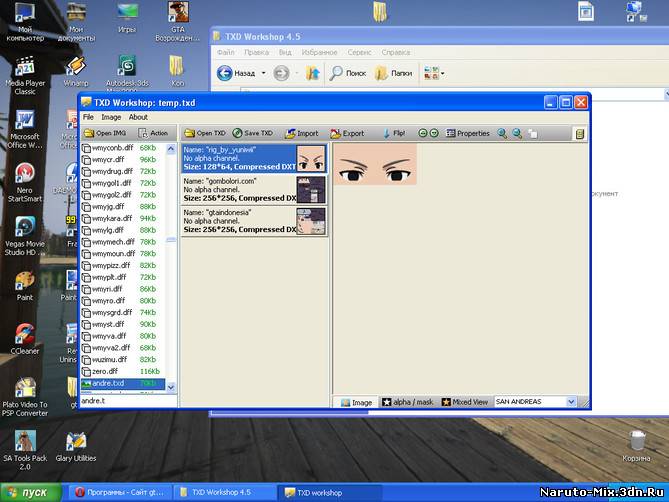The height and width of the screenshot is (502, 669).
Task: Click the eyes texture preview image
Action: click(x=375, y=164)
